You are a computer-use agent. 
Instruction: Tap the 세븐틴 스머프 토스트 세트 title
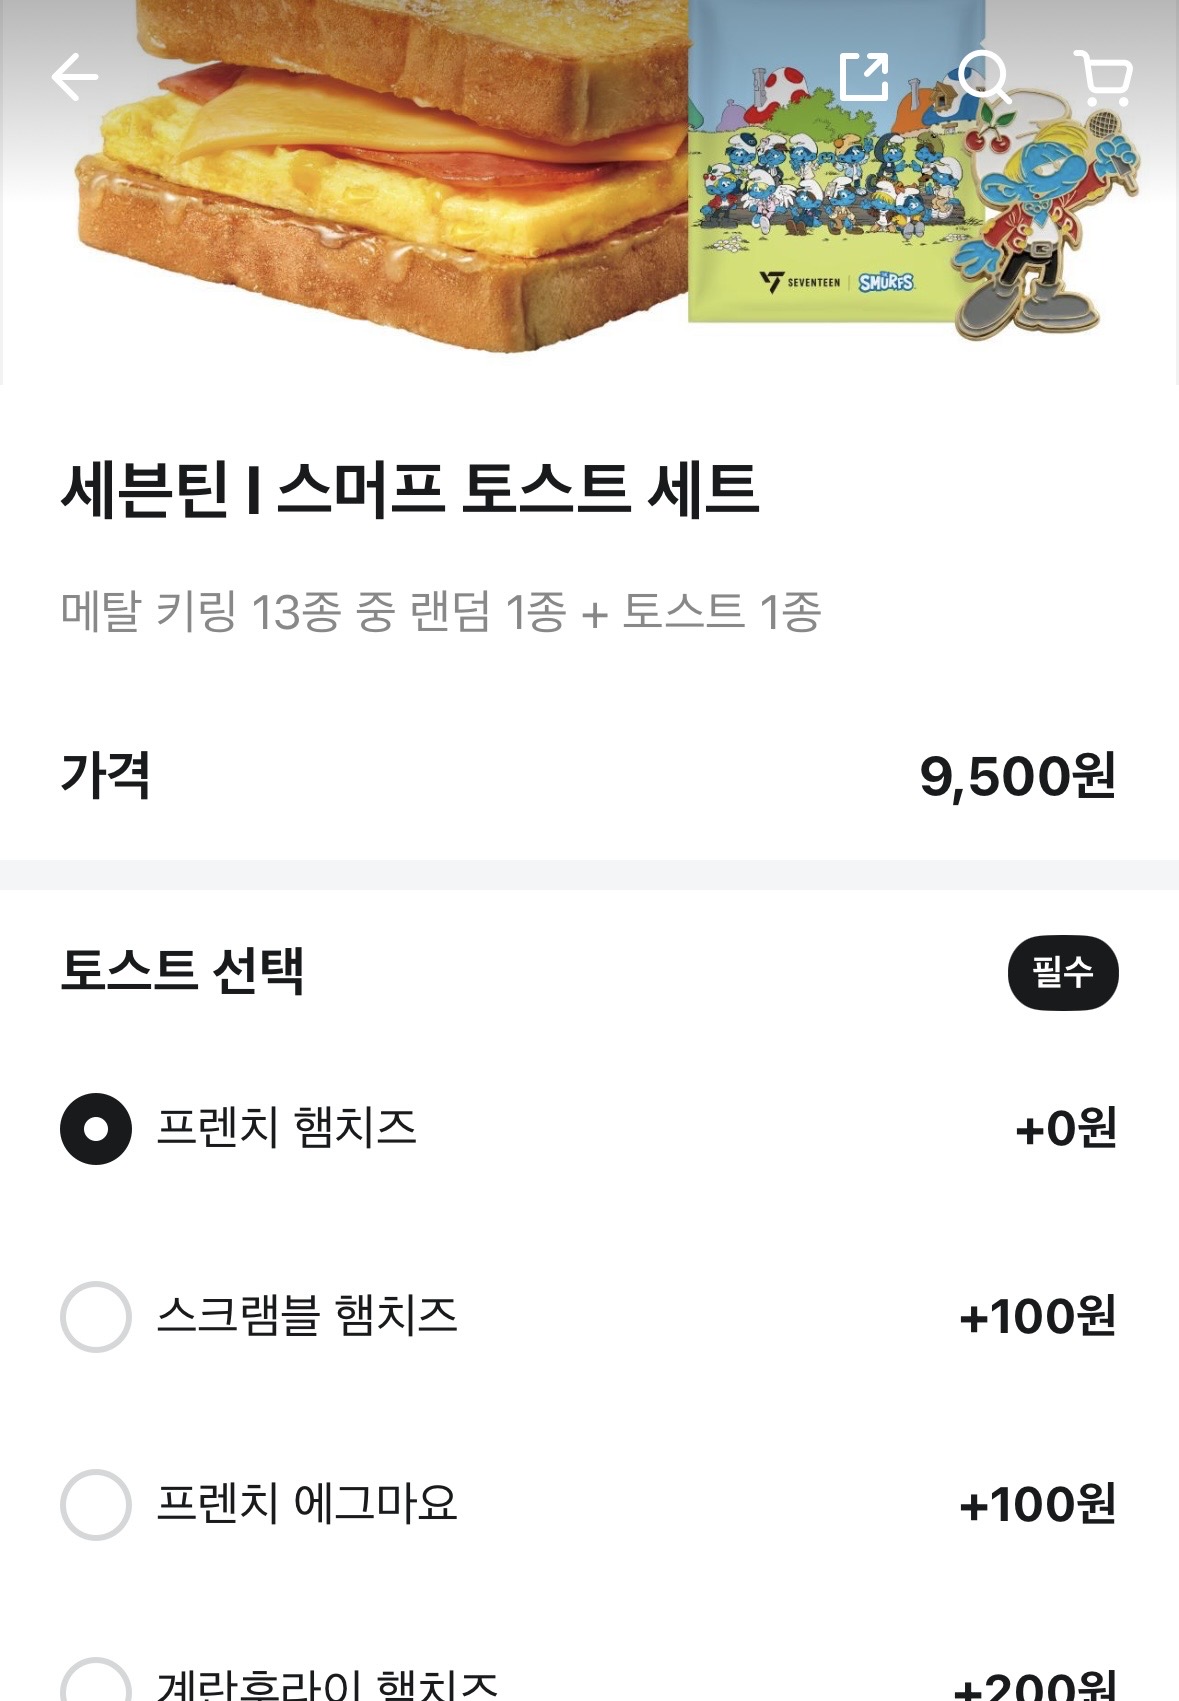410,490
